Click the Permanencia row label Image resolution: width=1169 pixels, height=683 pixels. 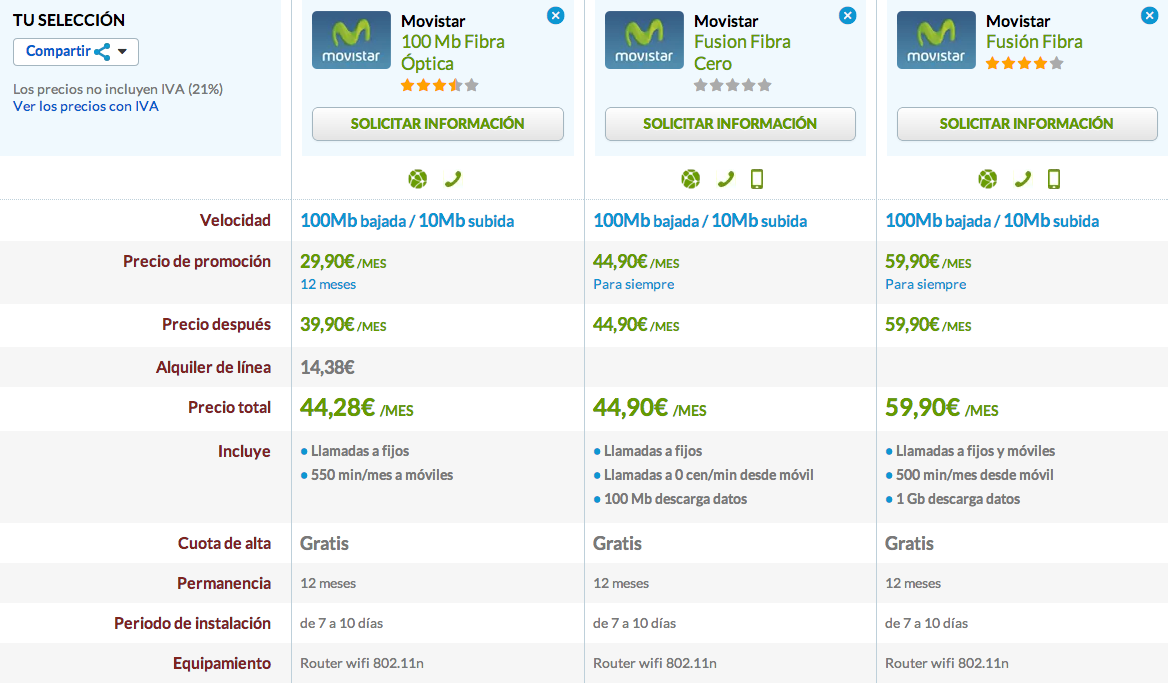224,584
